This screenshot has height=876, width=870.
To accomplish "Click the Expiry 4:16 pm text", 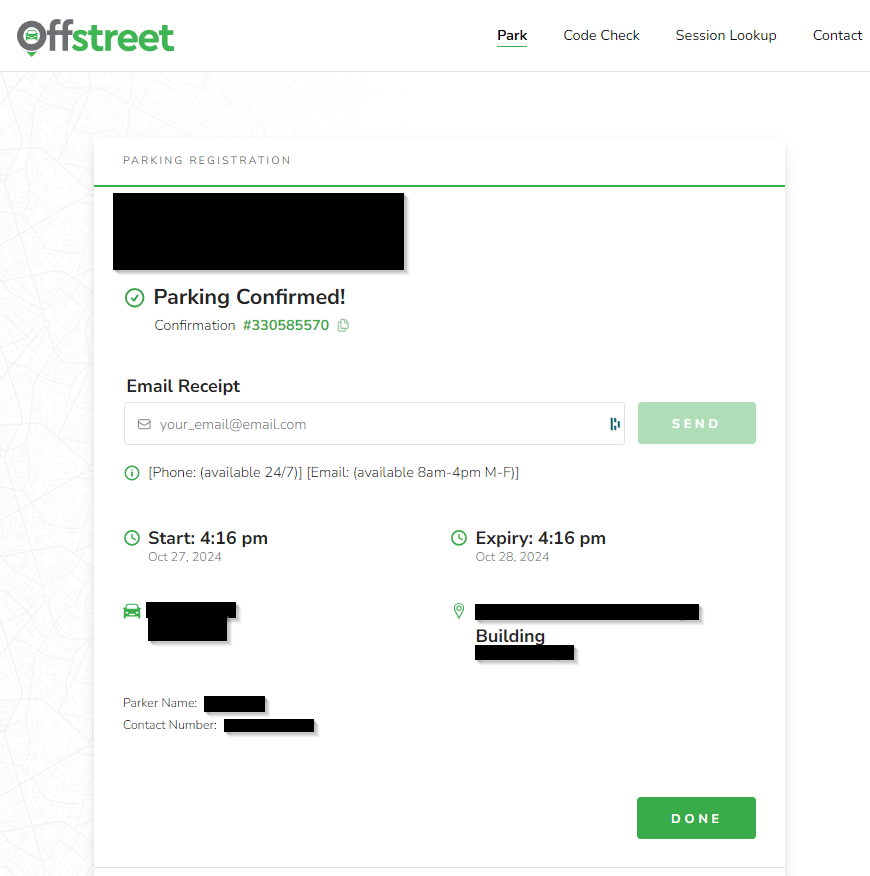I will (x=540, y=538).
